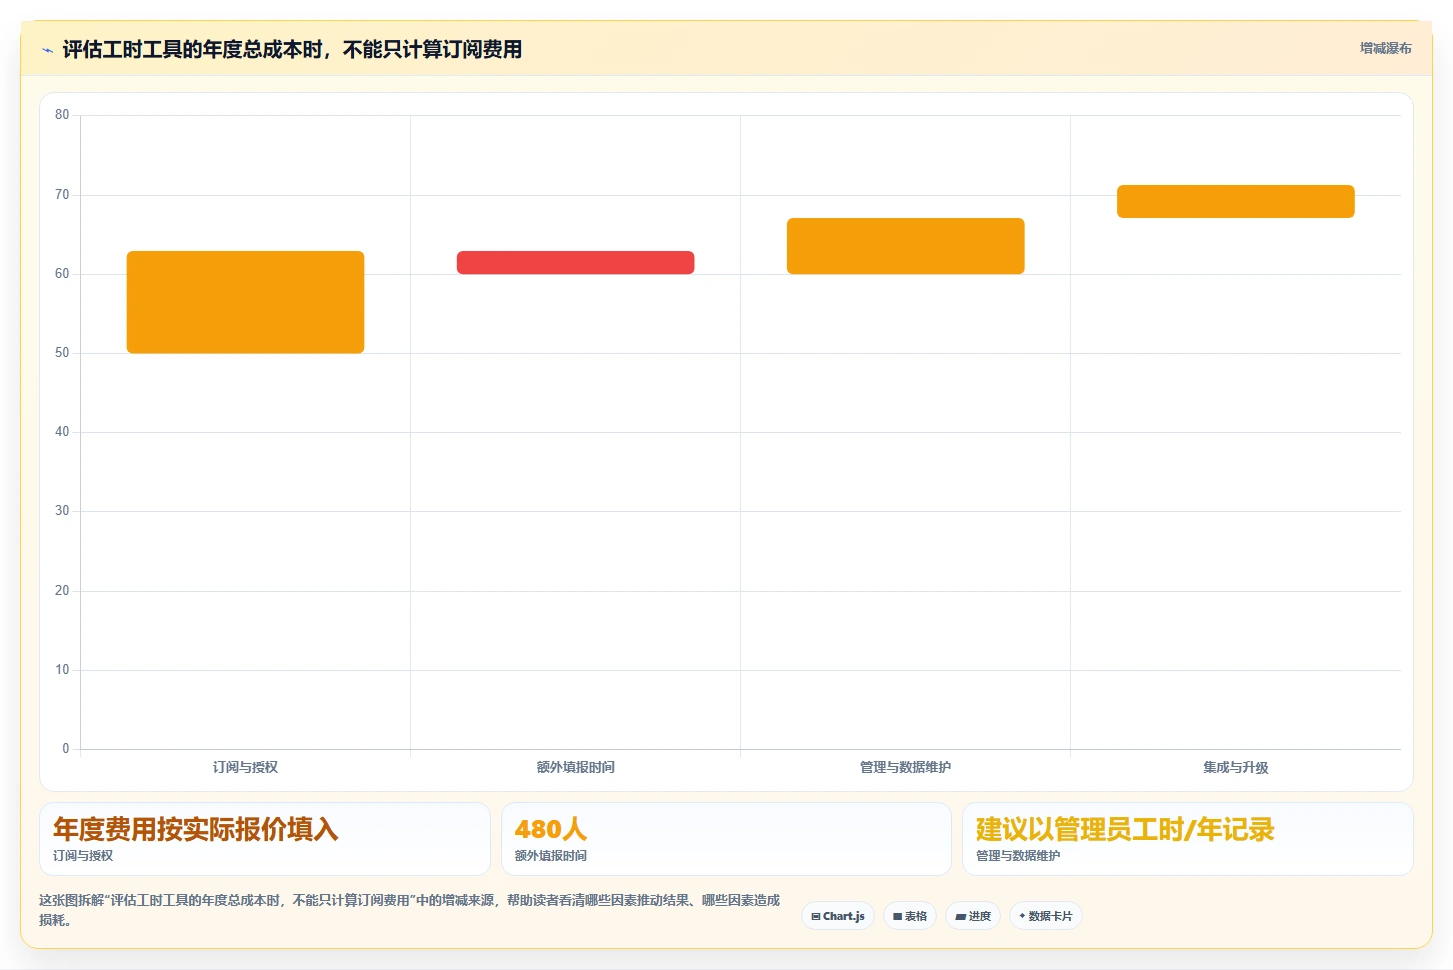
Task: Click the 额外填报时间 caption under 480人
Action: [551, 856]
